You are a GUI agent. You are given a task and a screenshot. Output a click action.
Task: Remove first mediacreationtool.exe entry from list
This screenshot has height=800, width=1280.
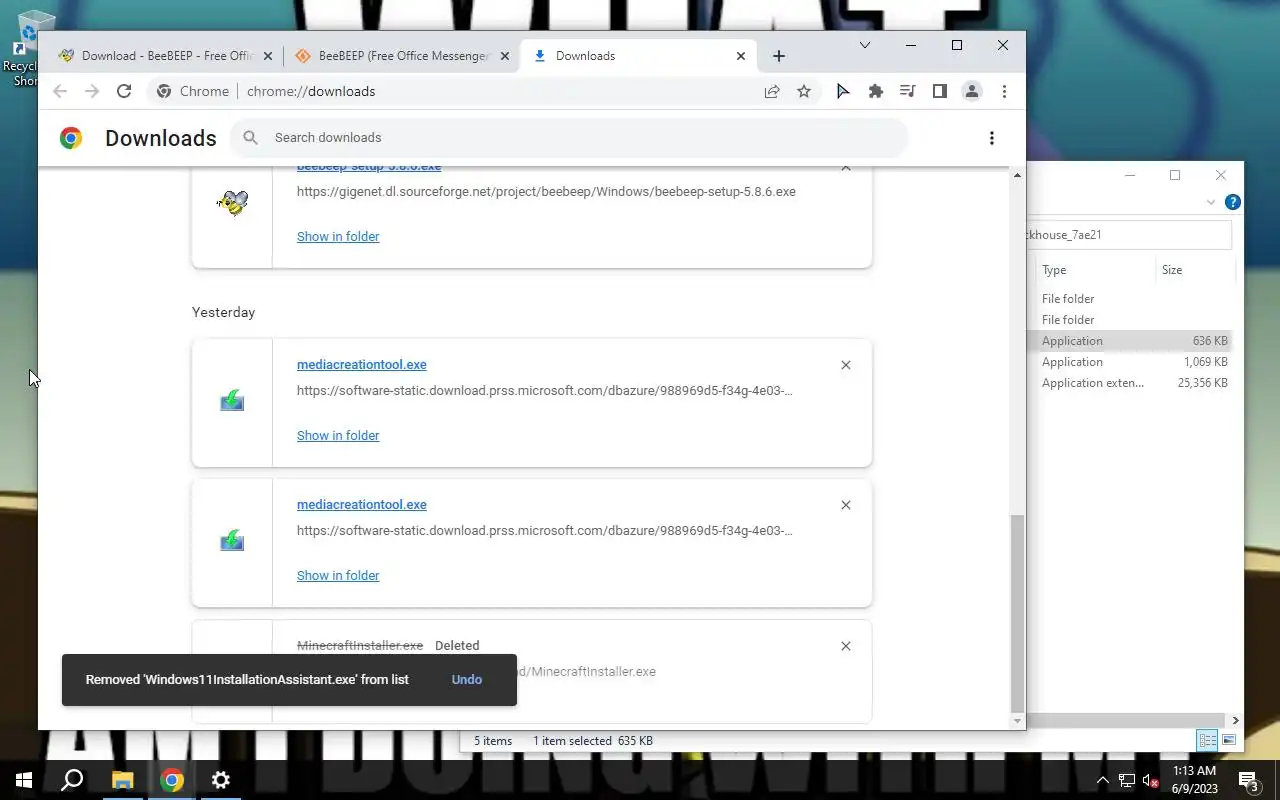click(x=846, y=365)
